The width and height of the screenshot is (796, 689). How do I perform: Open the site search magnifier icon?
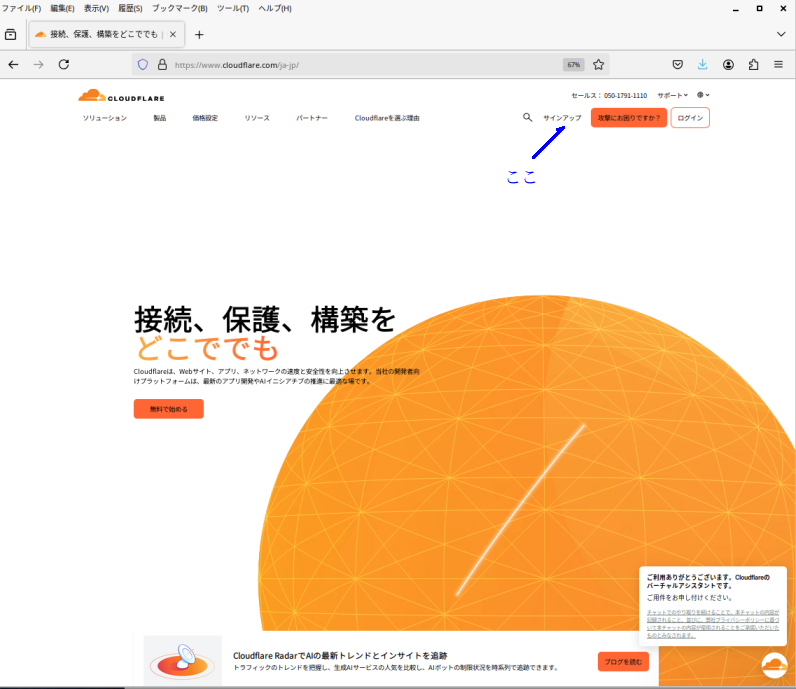click(527, 117)
